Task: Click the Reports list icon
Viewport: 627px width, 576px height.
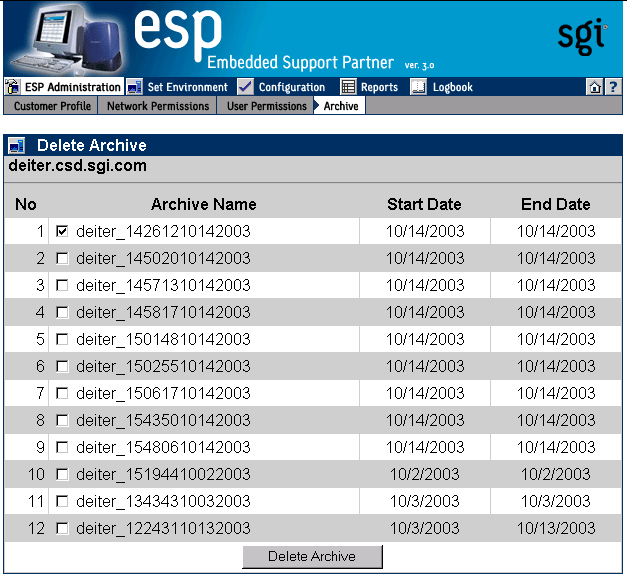Action: [348, 87]
